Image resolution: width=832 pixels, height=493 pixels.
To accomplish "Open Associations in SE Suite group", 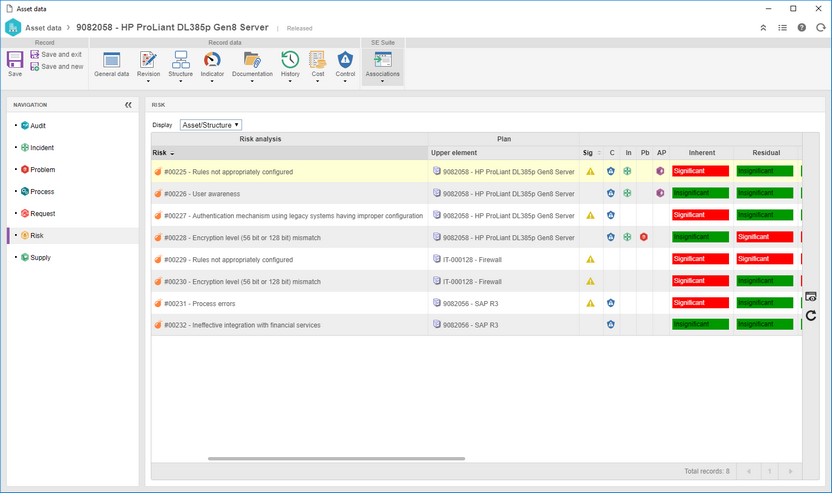I will click(x=383, y=65).
